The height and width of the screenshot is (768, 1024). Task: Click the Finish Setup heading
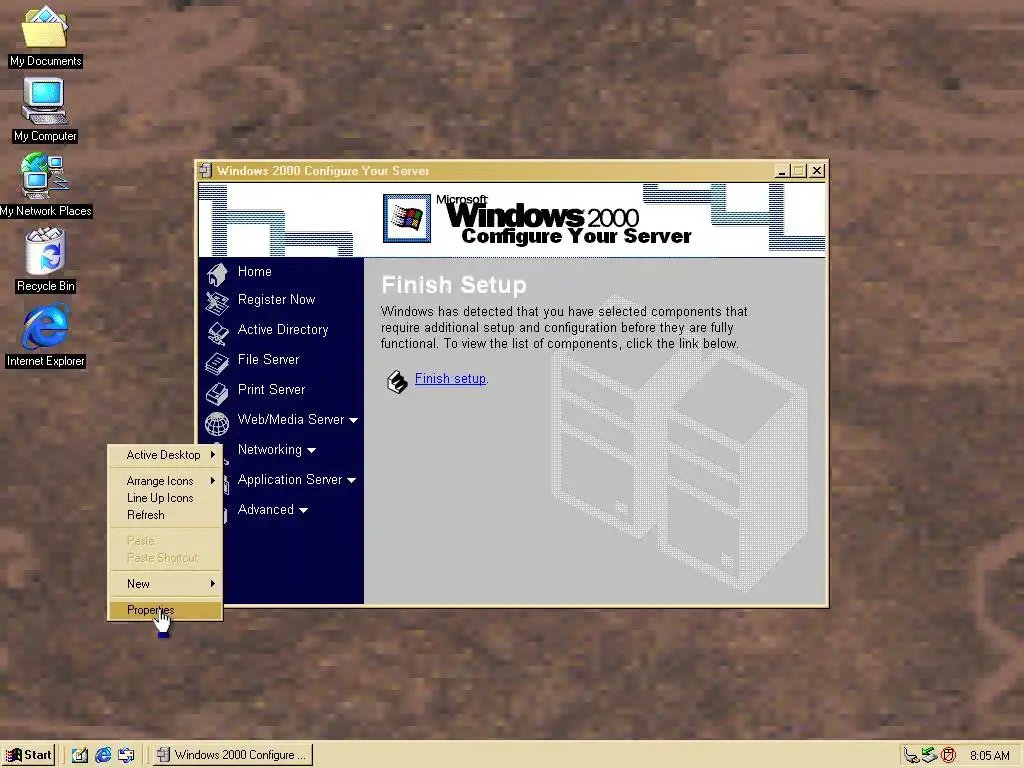(454, 285)
